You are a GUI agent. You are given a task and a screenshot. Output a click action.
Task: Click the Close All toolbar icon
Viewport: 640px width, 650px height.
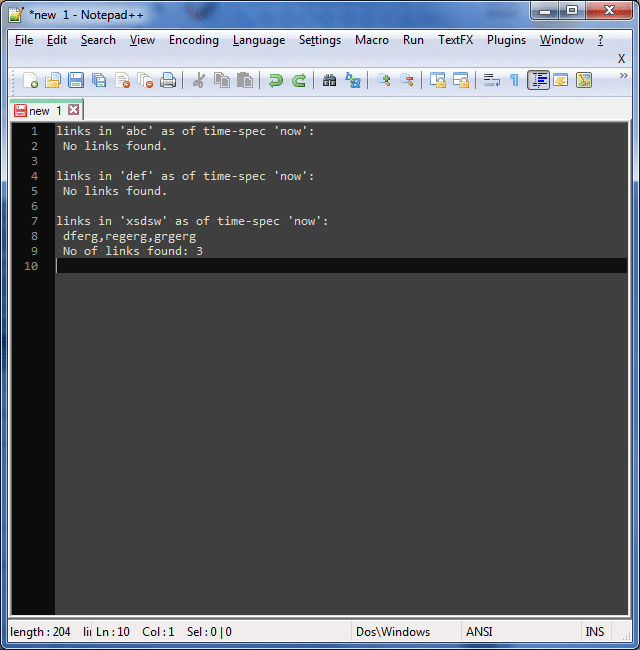pos(145,80)
